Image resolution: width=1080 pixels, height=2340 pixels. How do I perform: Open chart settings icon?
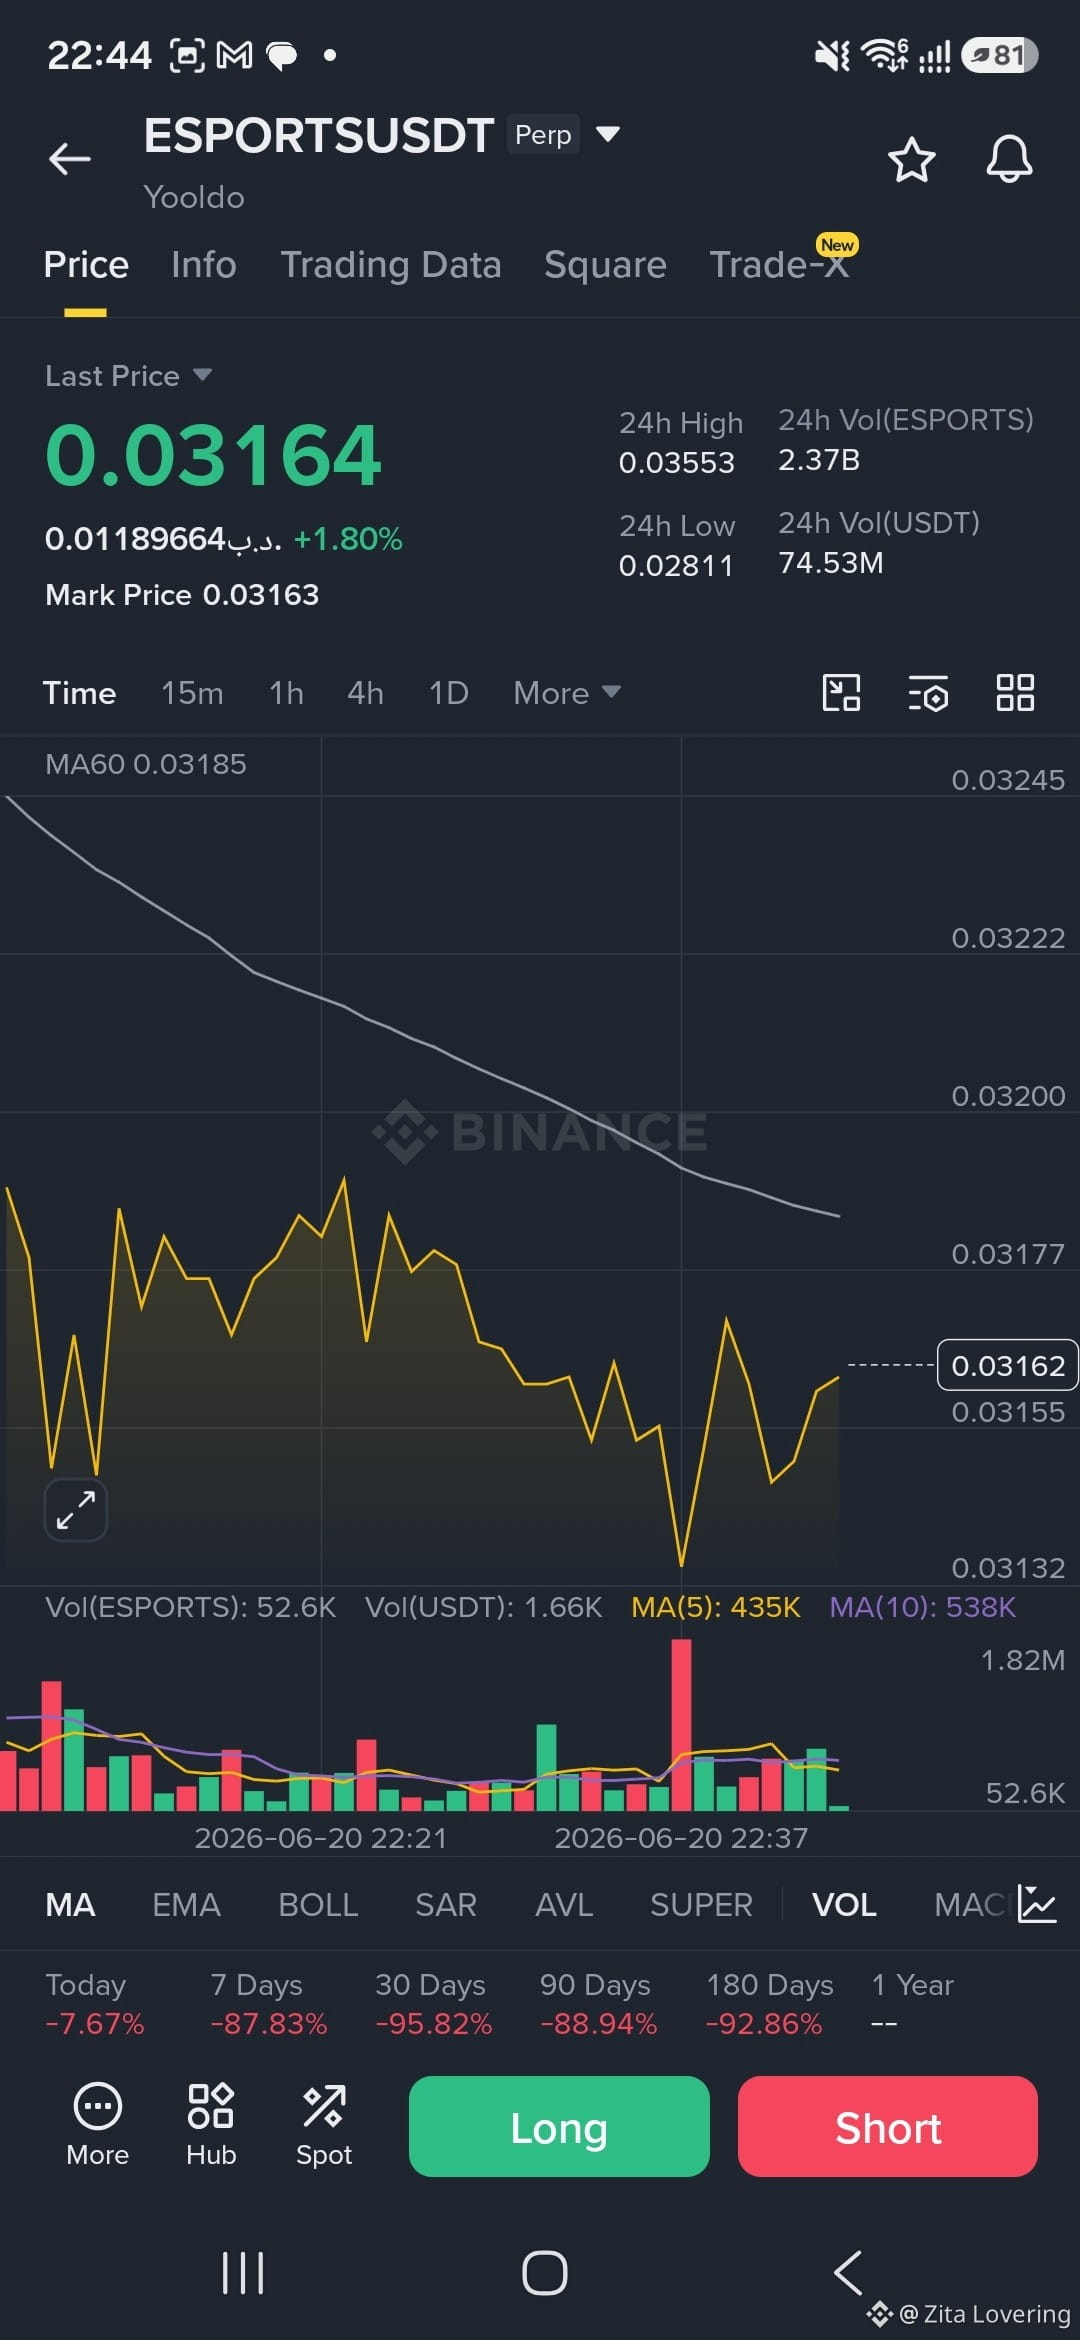[x=928, y=693]
